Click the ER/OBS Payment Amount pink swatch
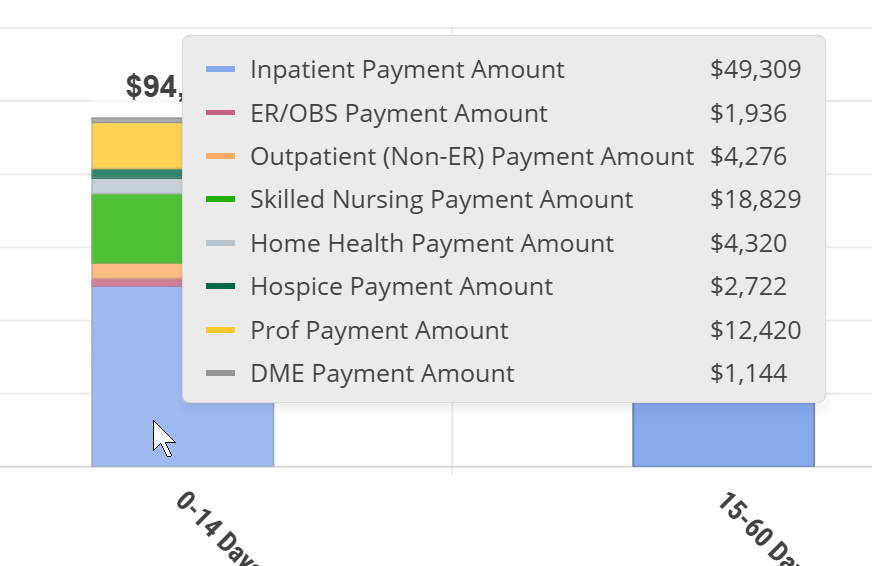 [x=220, y=113]
